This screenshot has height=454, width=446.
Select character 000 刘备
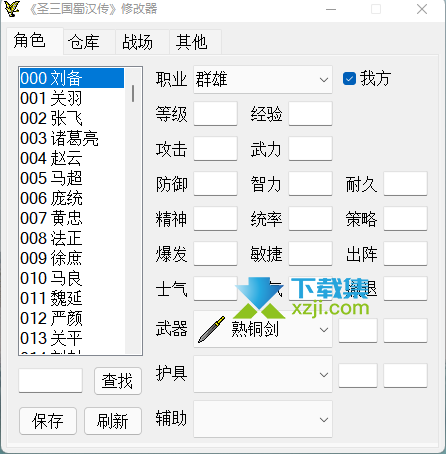72,78
